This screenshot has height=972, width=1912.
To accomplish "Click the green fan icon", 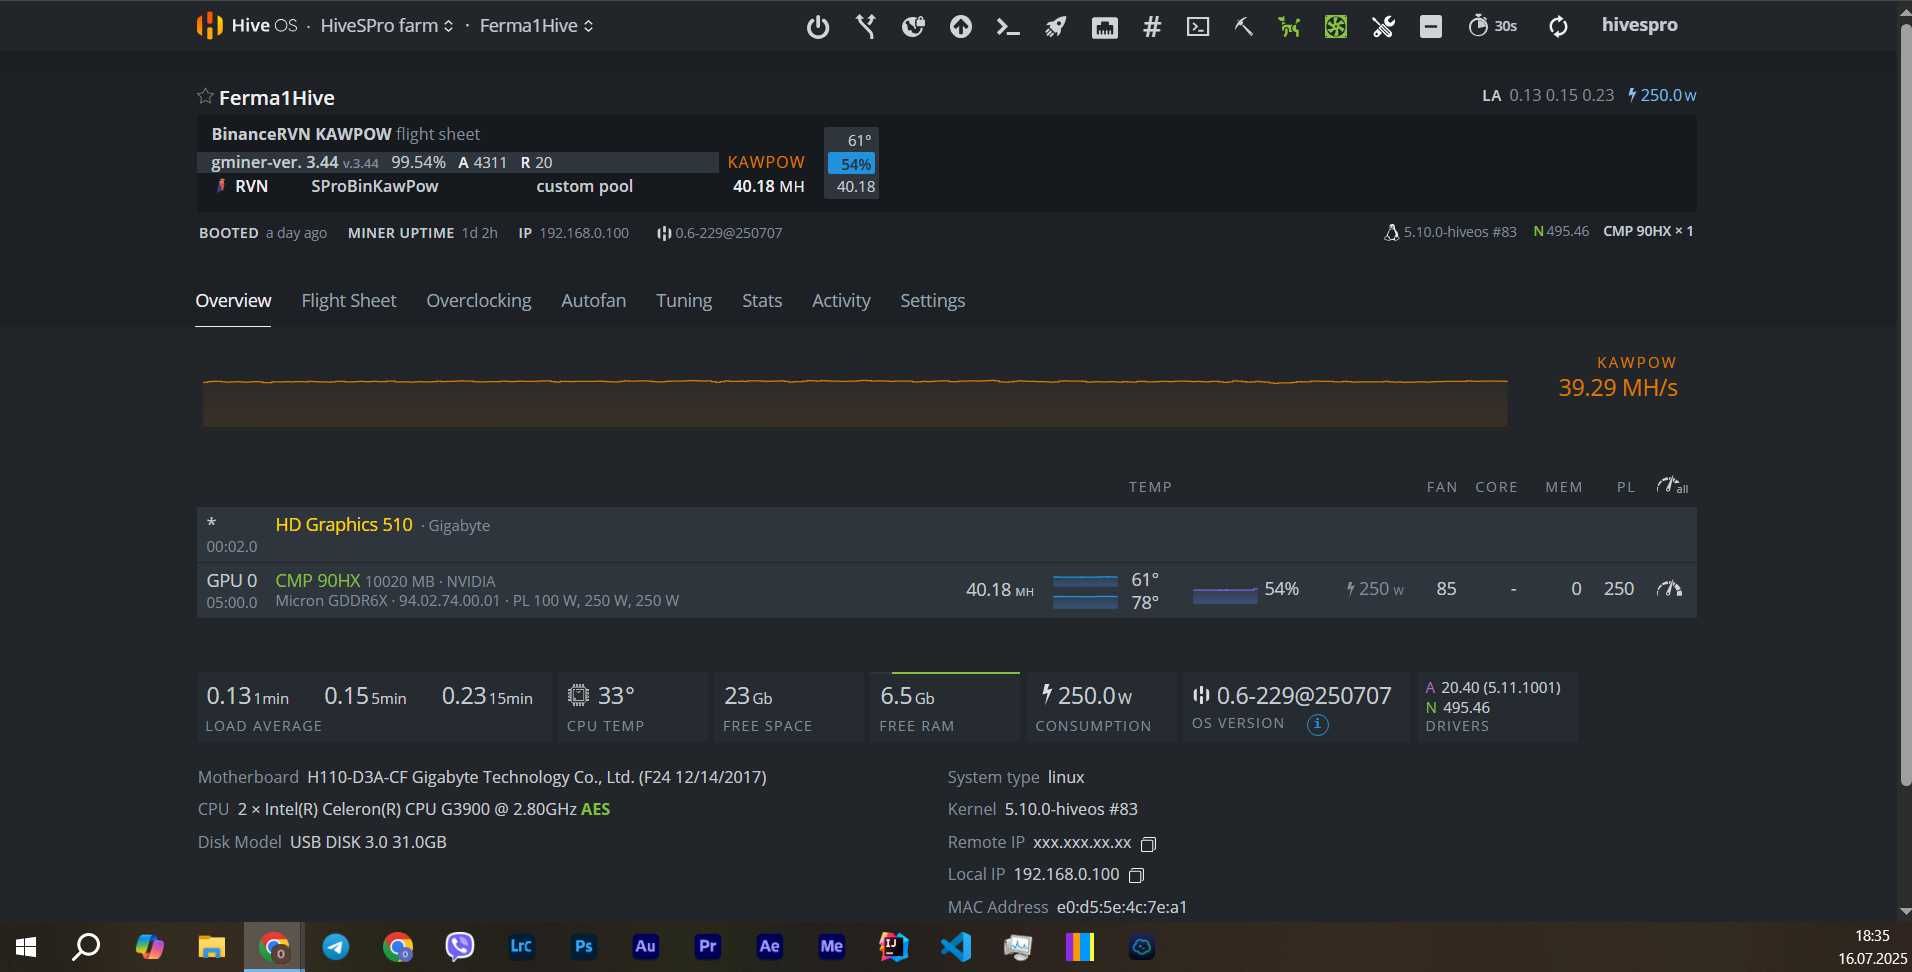I will [x=1336, y=27].
